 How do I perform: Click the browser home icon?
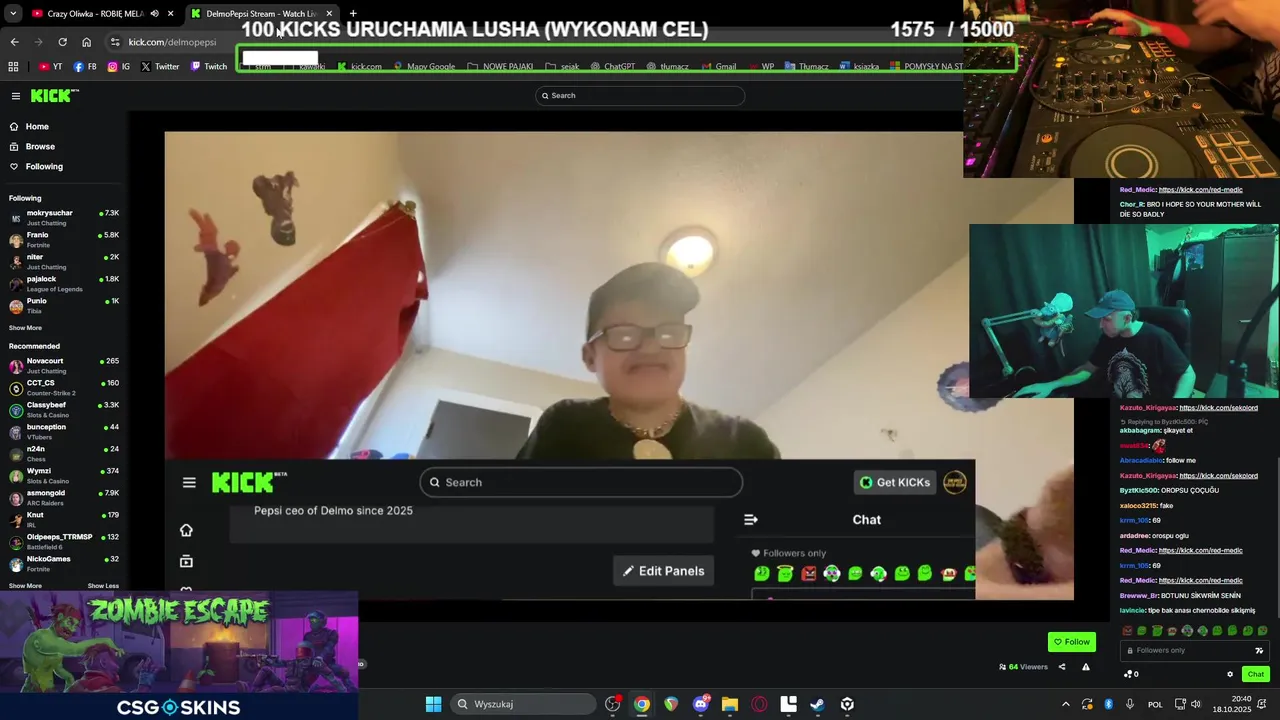(x=86, y=42)
